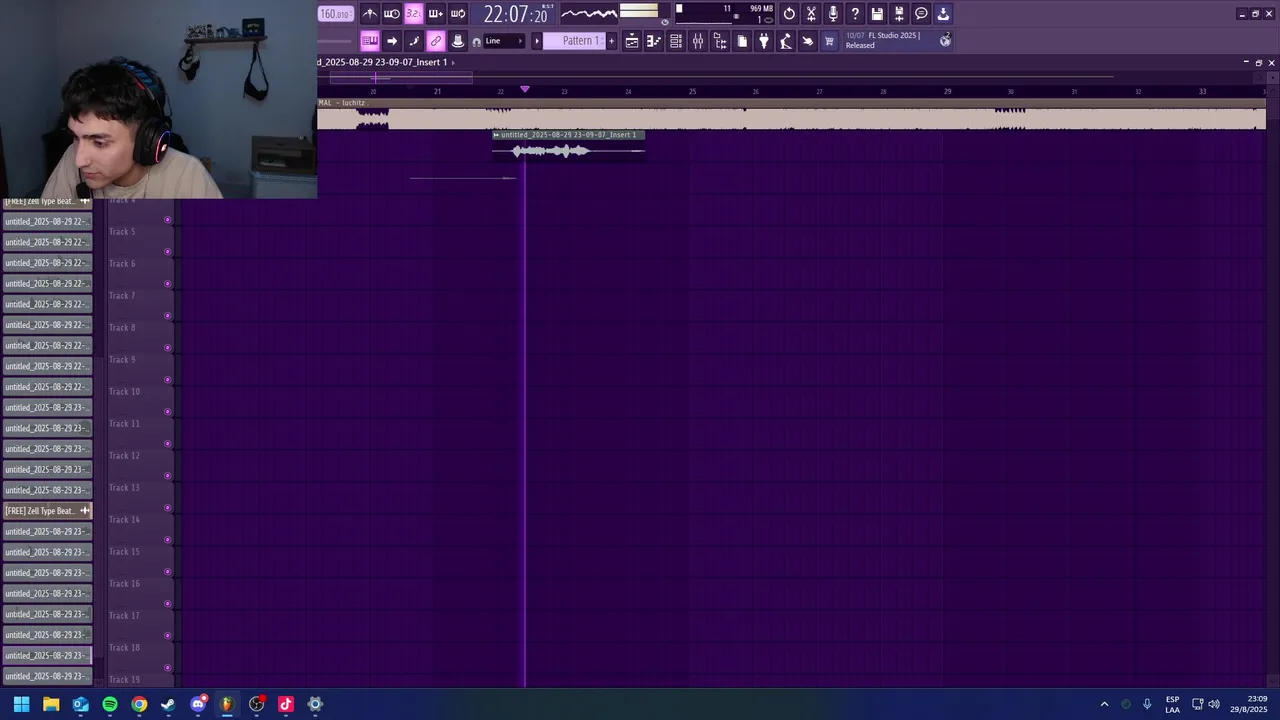
Task: Add a new pattern with plus button
Action: [612, 41]
